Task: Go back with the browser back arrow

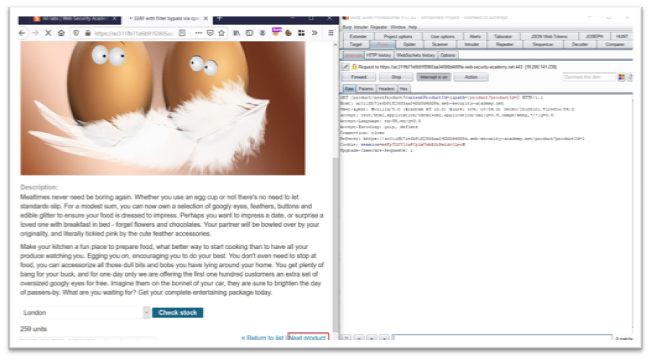Action: [x=22, y=33]
